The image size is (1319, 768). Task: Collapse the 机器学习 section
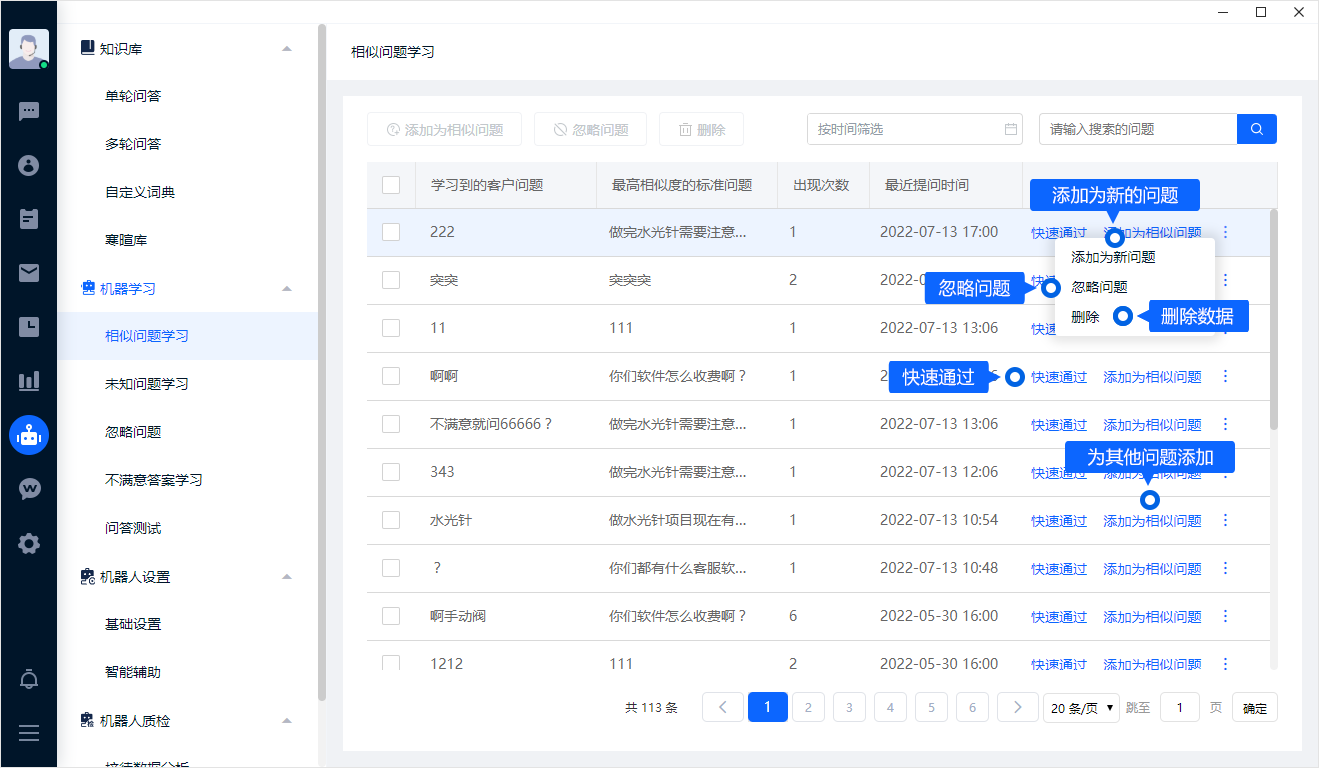coord(287,288)
